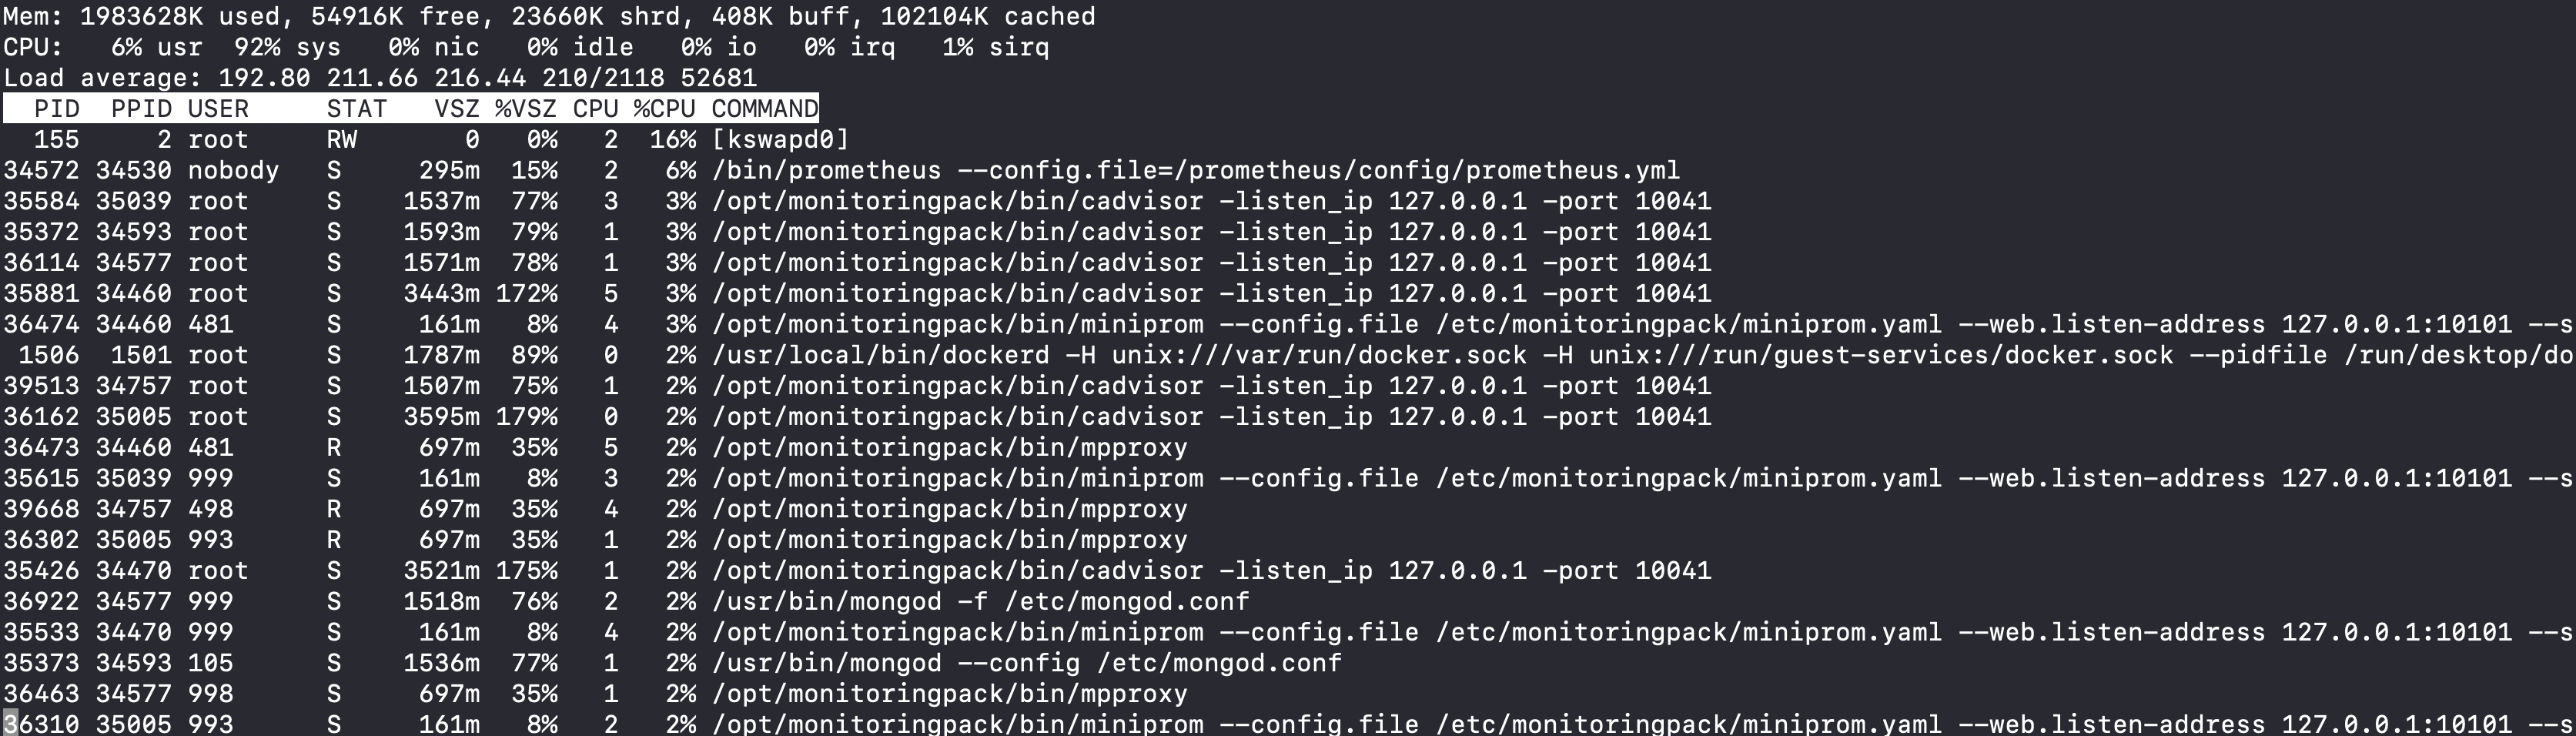Viewport: 2576px width, 736px height.
Task: Select the mongod -f process row
Action: (x=980, y=601)
